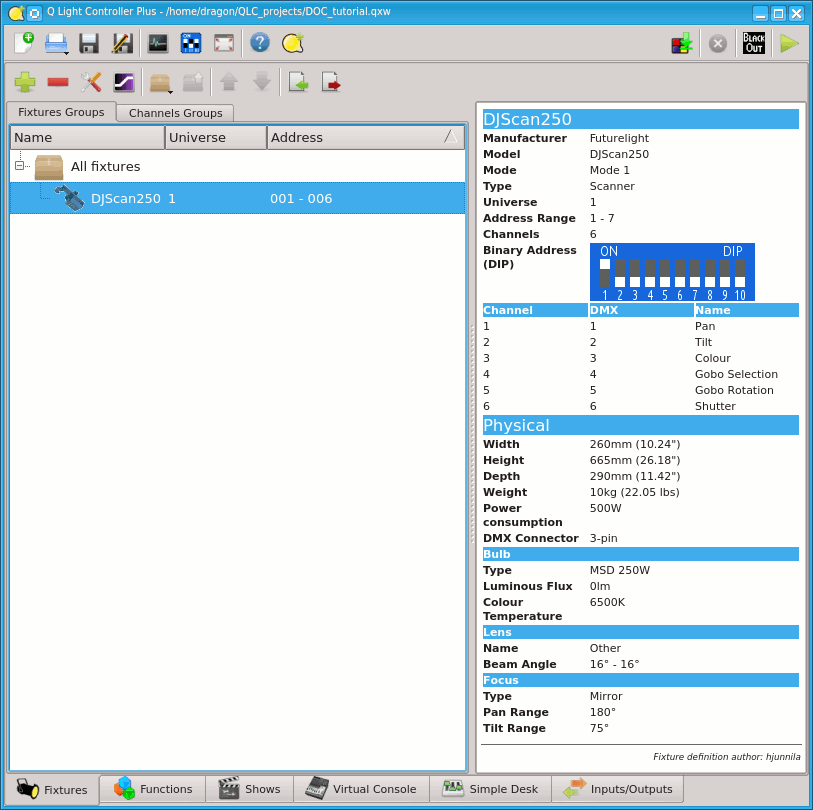Add fixture to a group
This screenshot has width=813, height=810.
pos(160,83)
